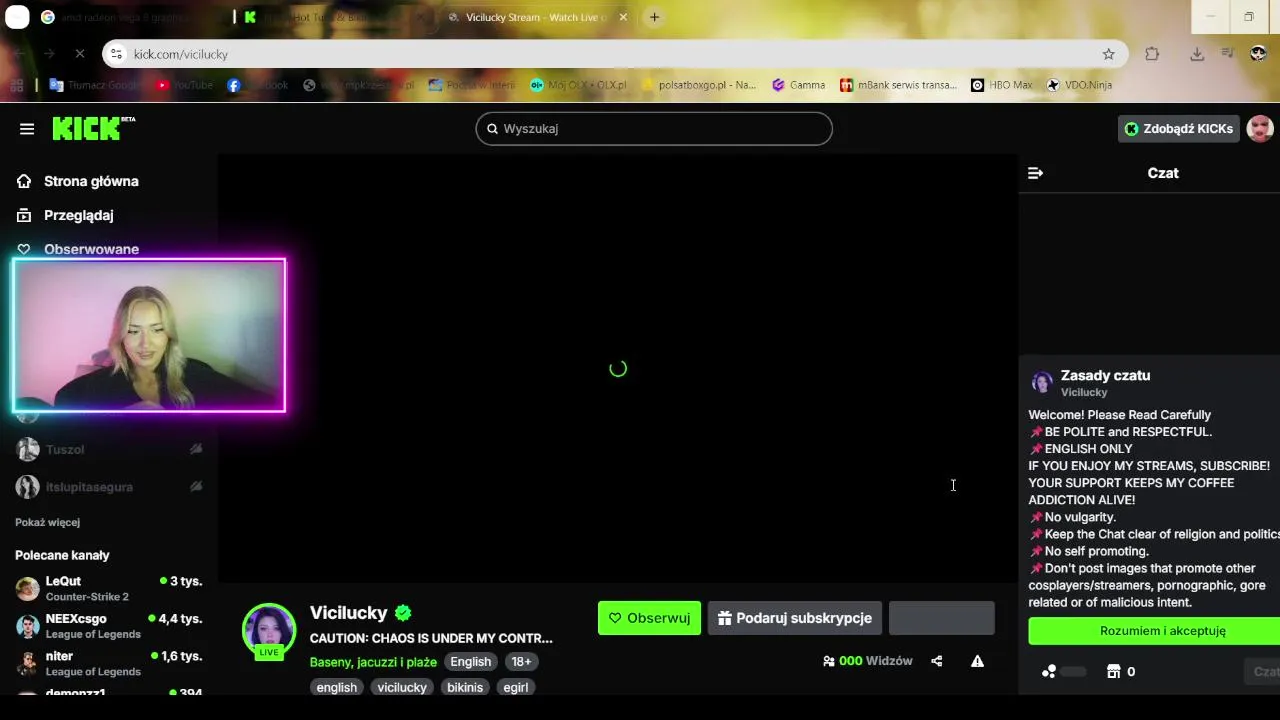Select the egirl tag

[x=515, y=688]
